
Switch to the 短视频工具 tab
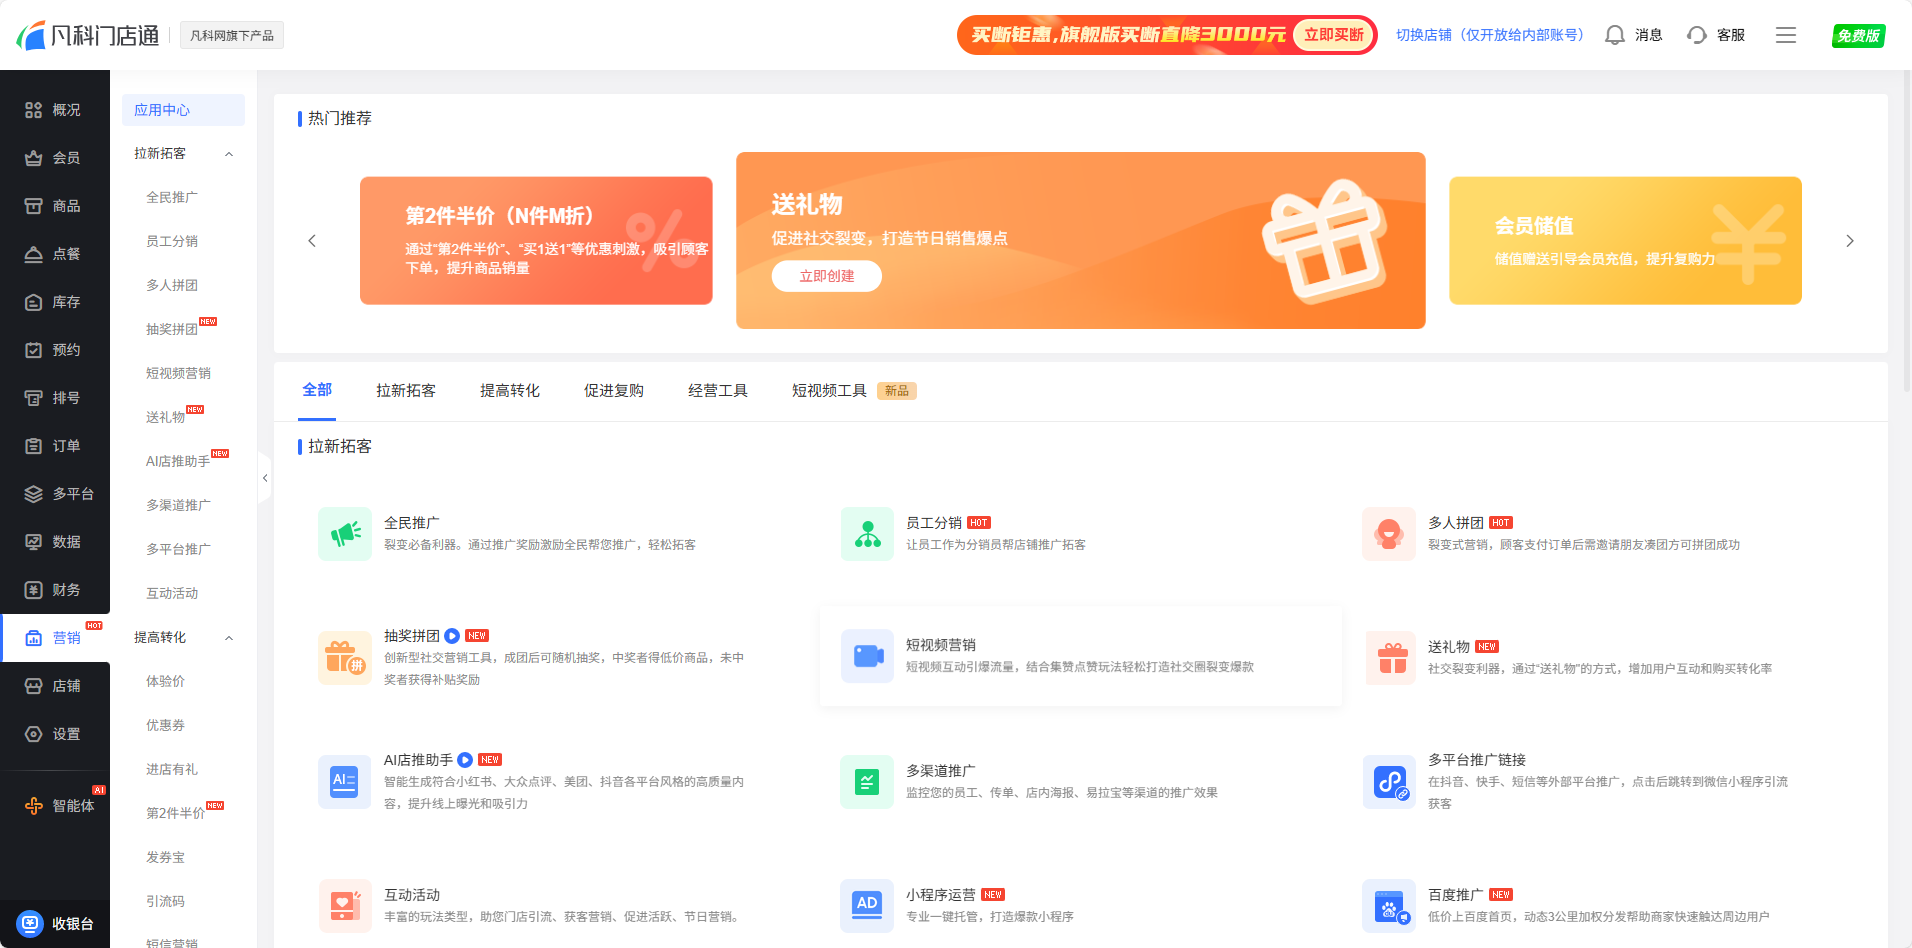coord(827,390)
